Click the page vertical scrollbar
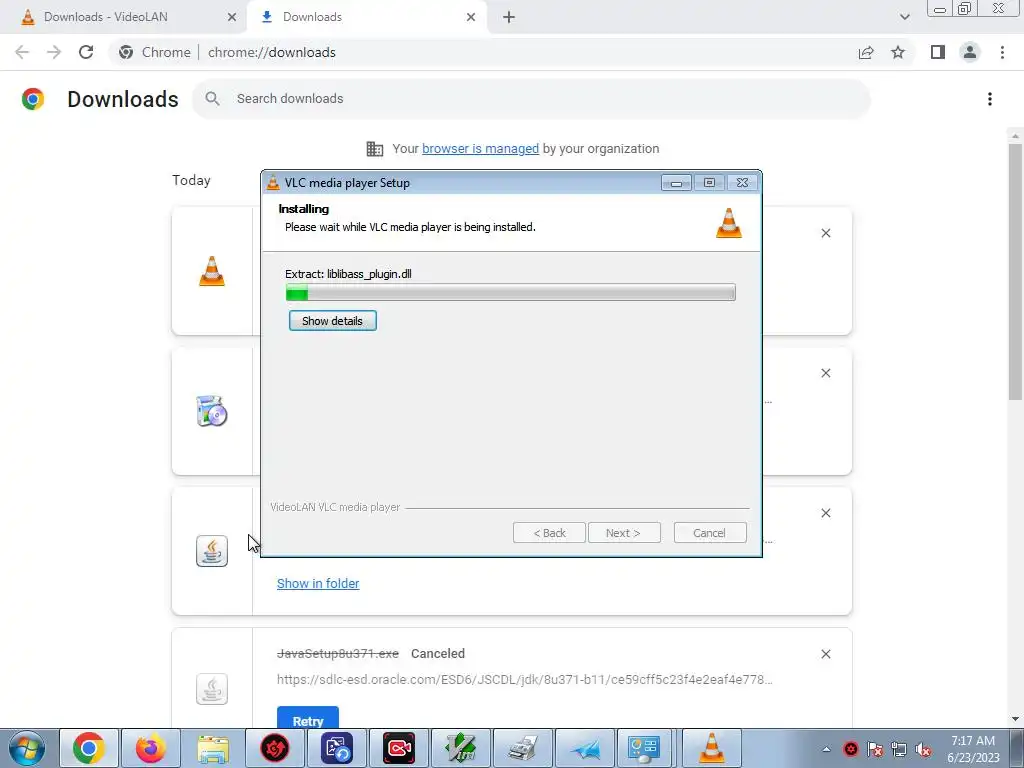Screen dimensions: 1024x768 pyautogui.click(x=1015, y=271)
